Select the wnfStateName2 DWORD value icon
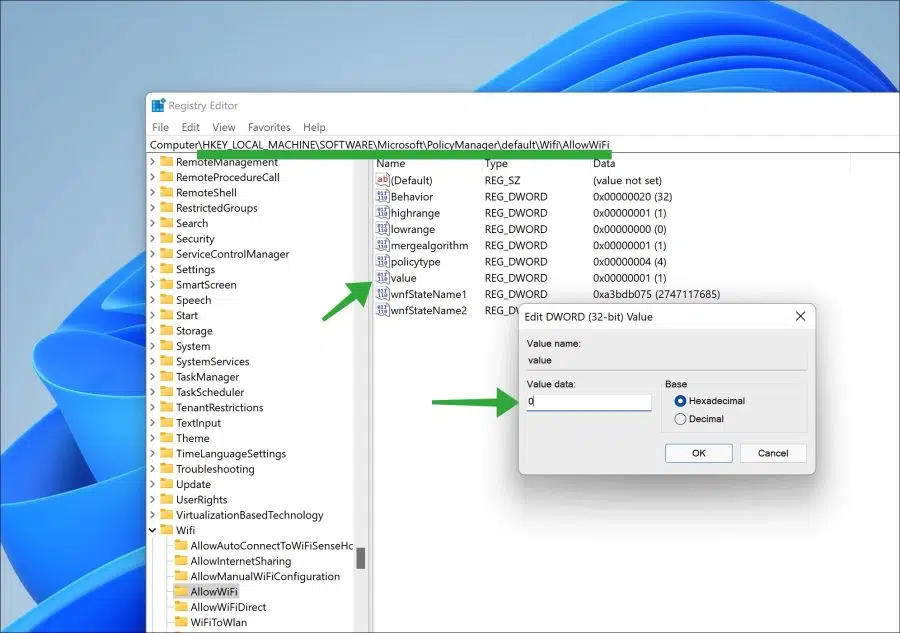This screenshot has width=900, height=633. click(x=382, y=310)
